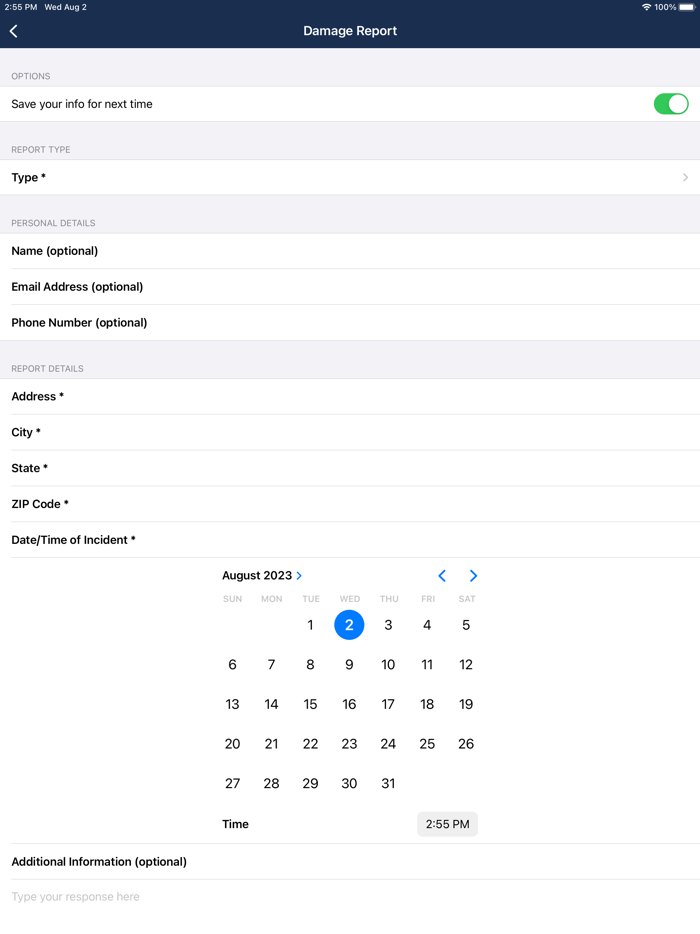Tap the Email Address (optional) field

click(x=350, y=287)
